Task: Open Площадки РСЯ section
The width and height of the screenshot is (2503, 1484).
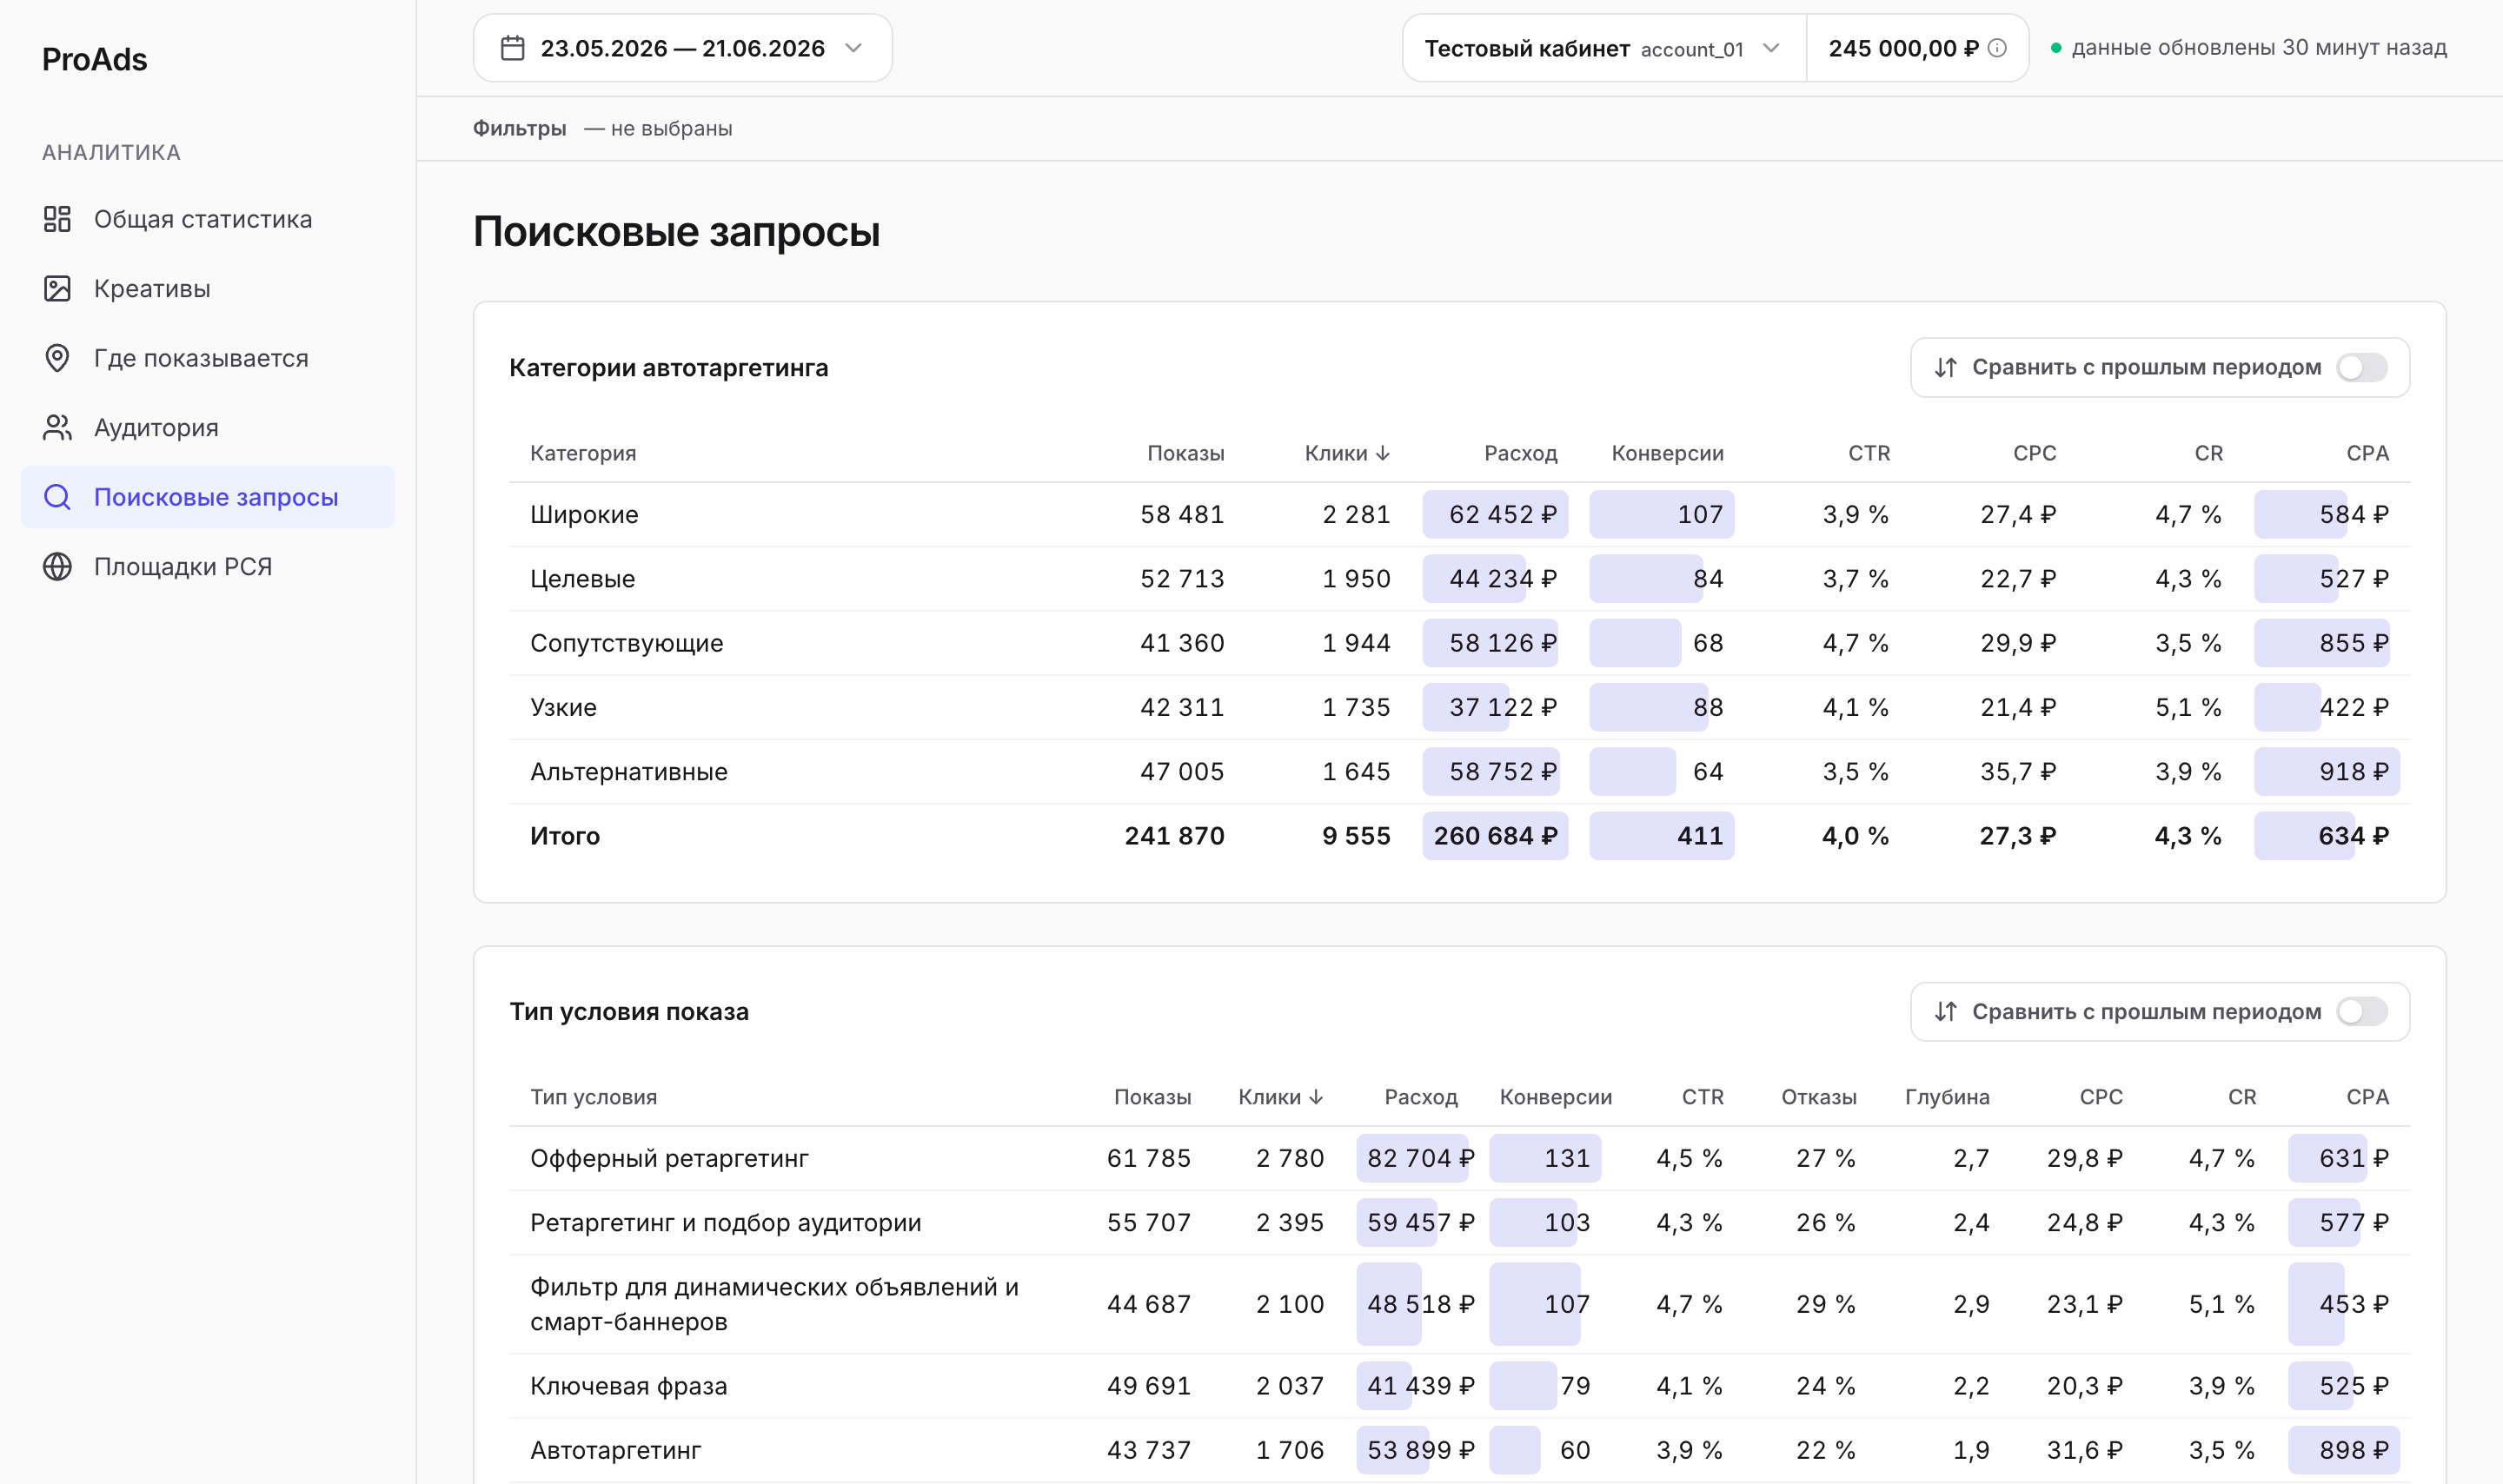Action: 208,567
